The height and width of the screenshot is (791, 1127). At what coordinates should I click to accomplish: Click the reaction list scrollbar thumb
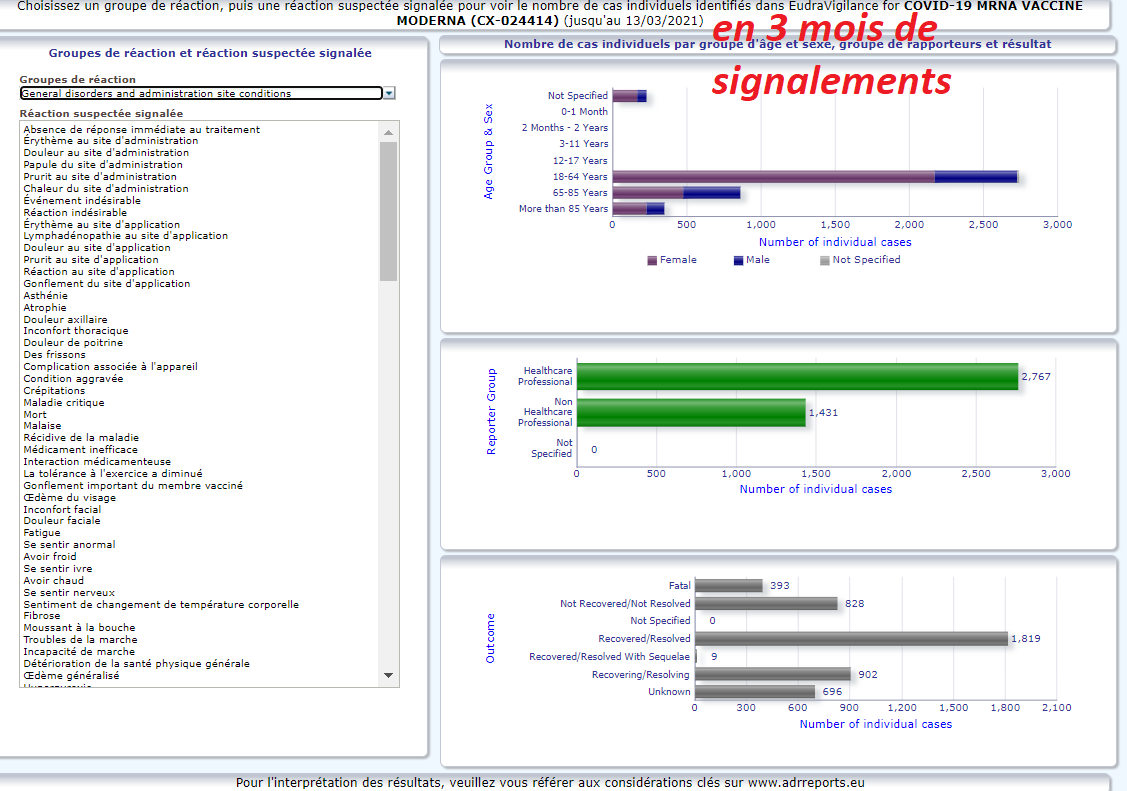389,210
